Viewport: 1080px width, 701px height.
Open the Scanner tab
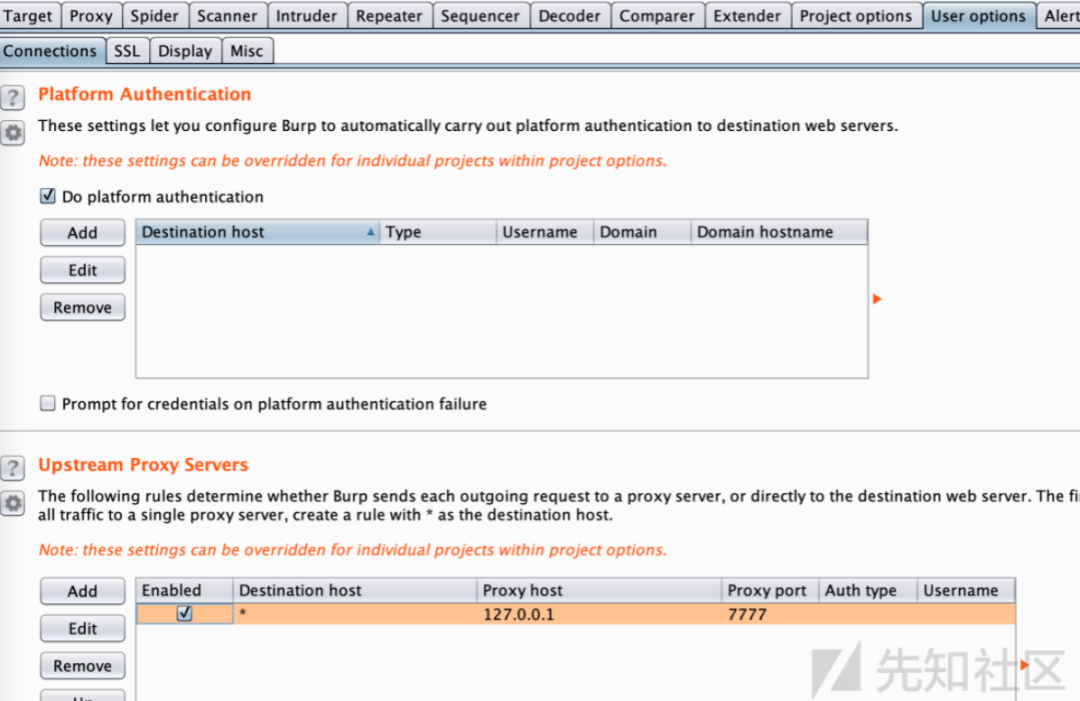click(227, 15)
